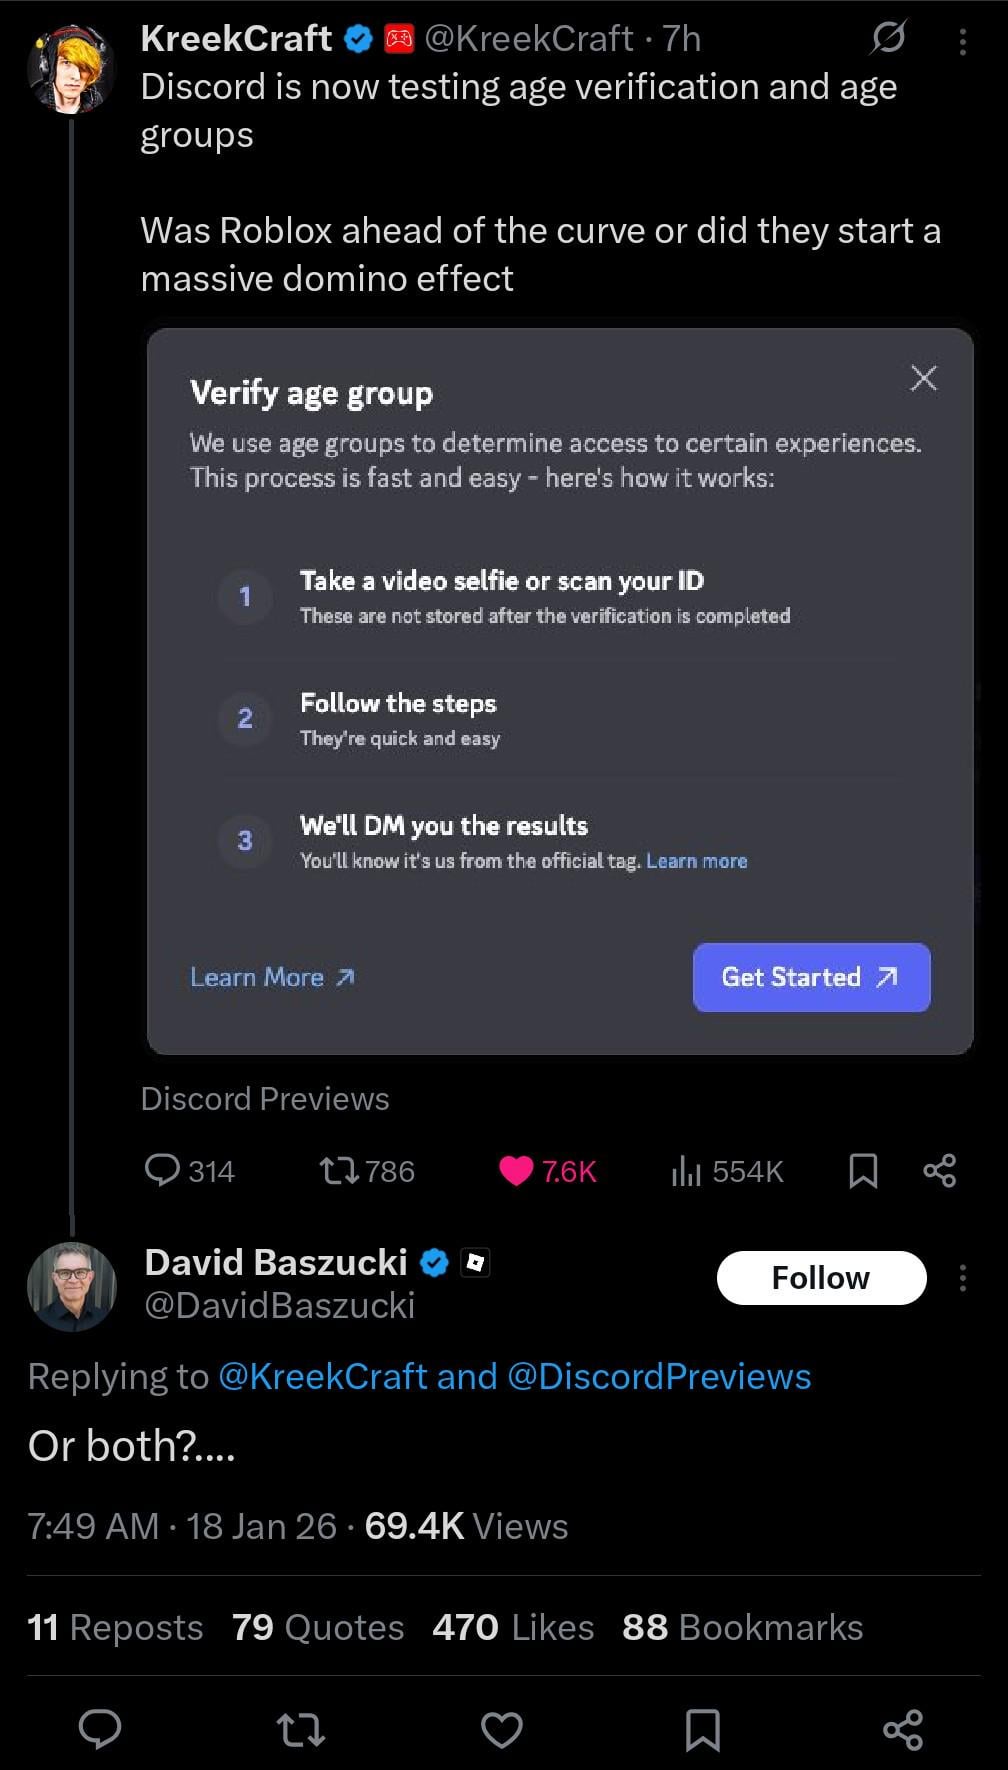Share KreekCraft's tweet

940,1170
